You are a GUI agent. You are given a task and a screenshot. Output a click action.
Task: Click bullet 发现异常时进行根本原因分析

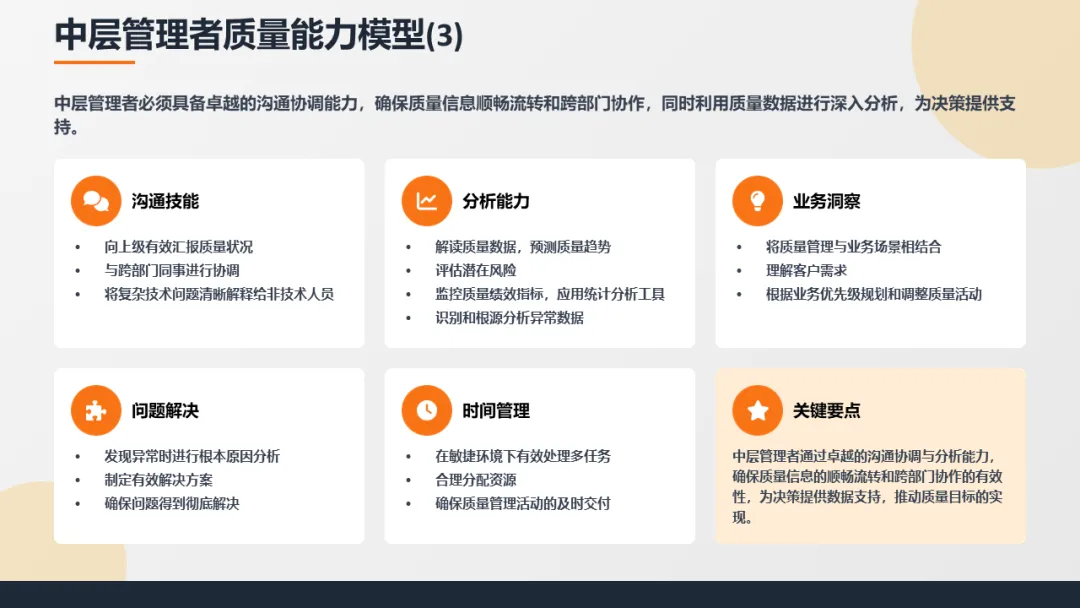191,456
